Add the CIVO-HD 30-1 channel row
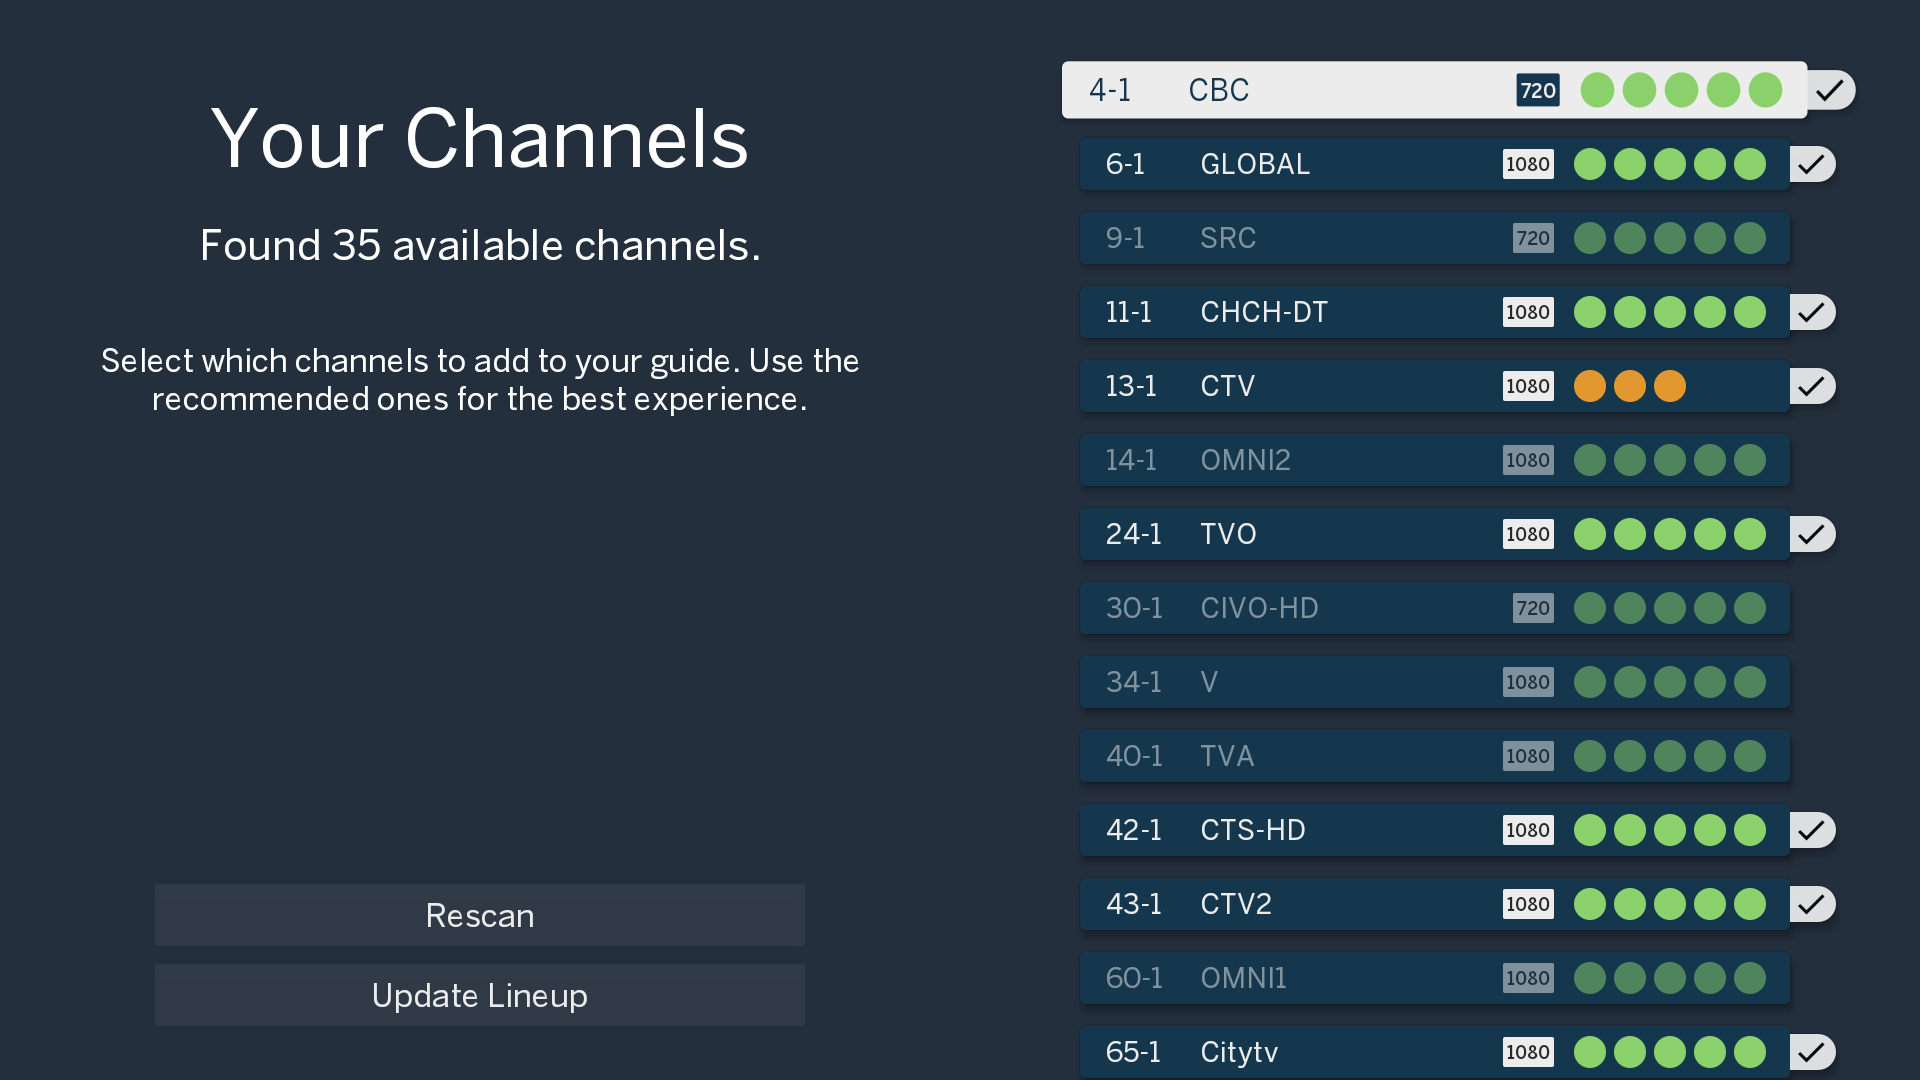Image resolution: width=1920 pixels, height=1080 pixels. click(1434, 608)
